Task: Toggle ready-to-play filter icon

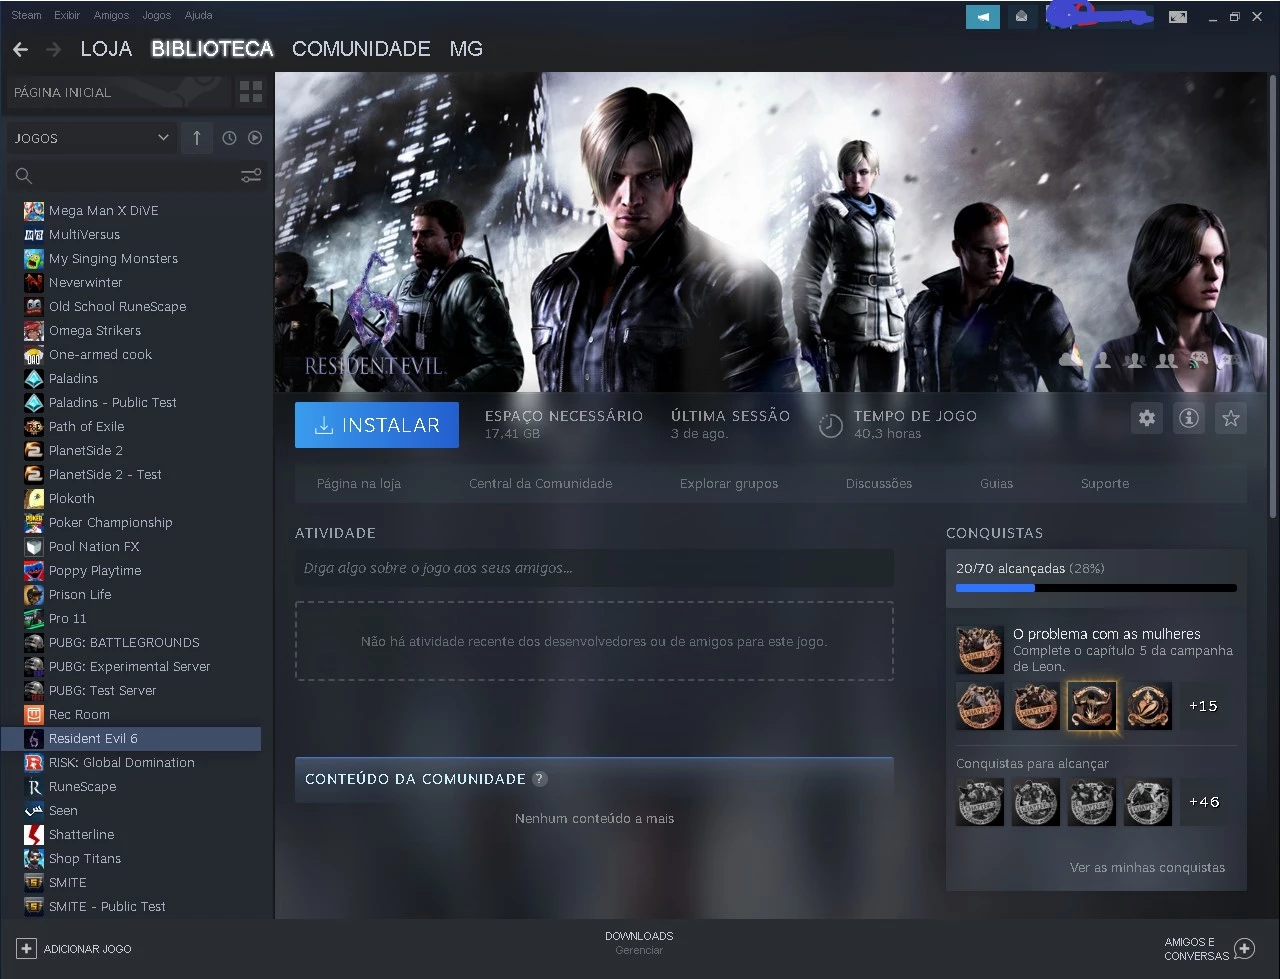Action: 255,138
